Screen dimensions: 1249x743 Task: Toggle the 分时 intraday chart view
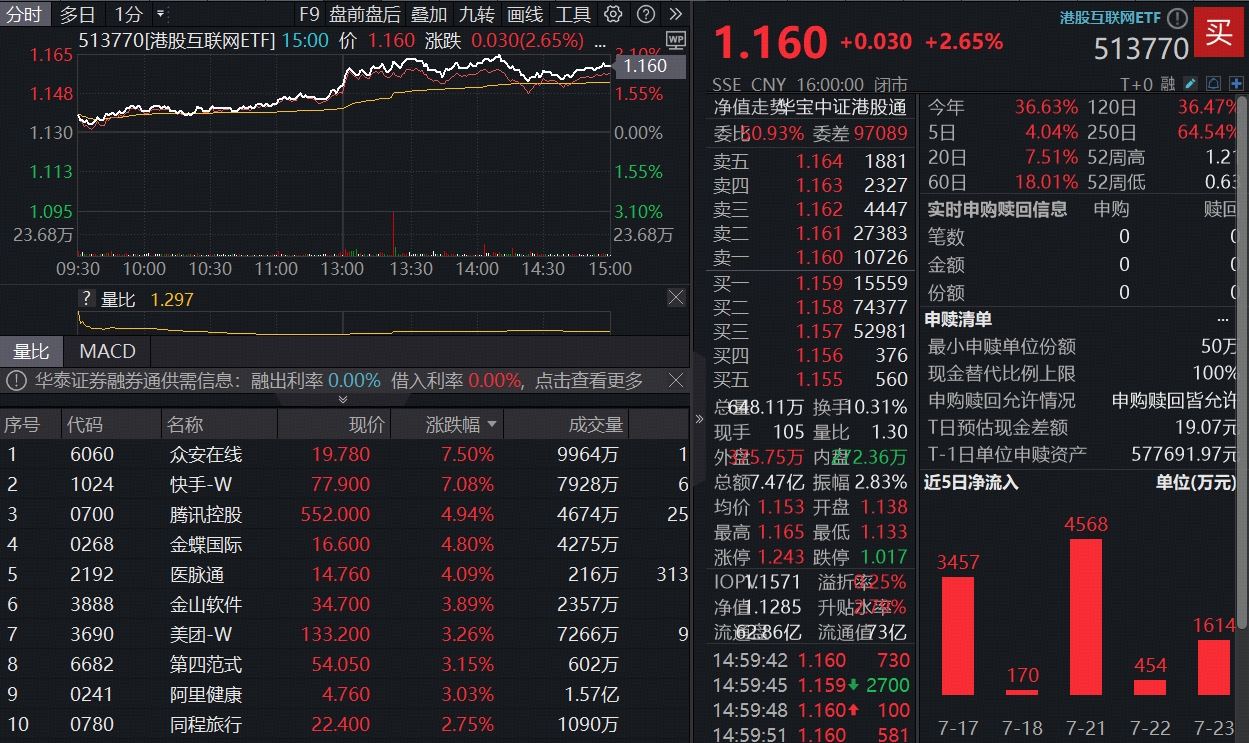pyautogui.click(x=25, y=14)
